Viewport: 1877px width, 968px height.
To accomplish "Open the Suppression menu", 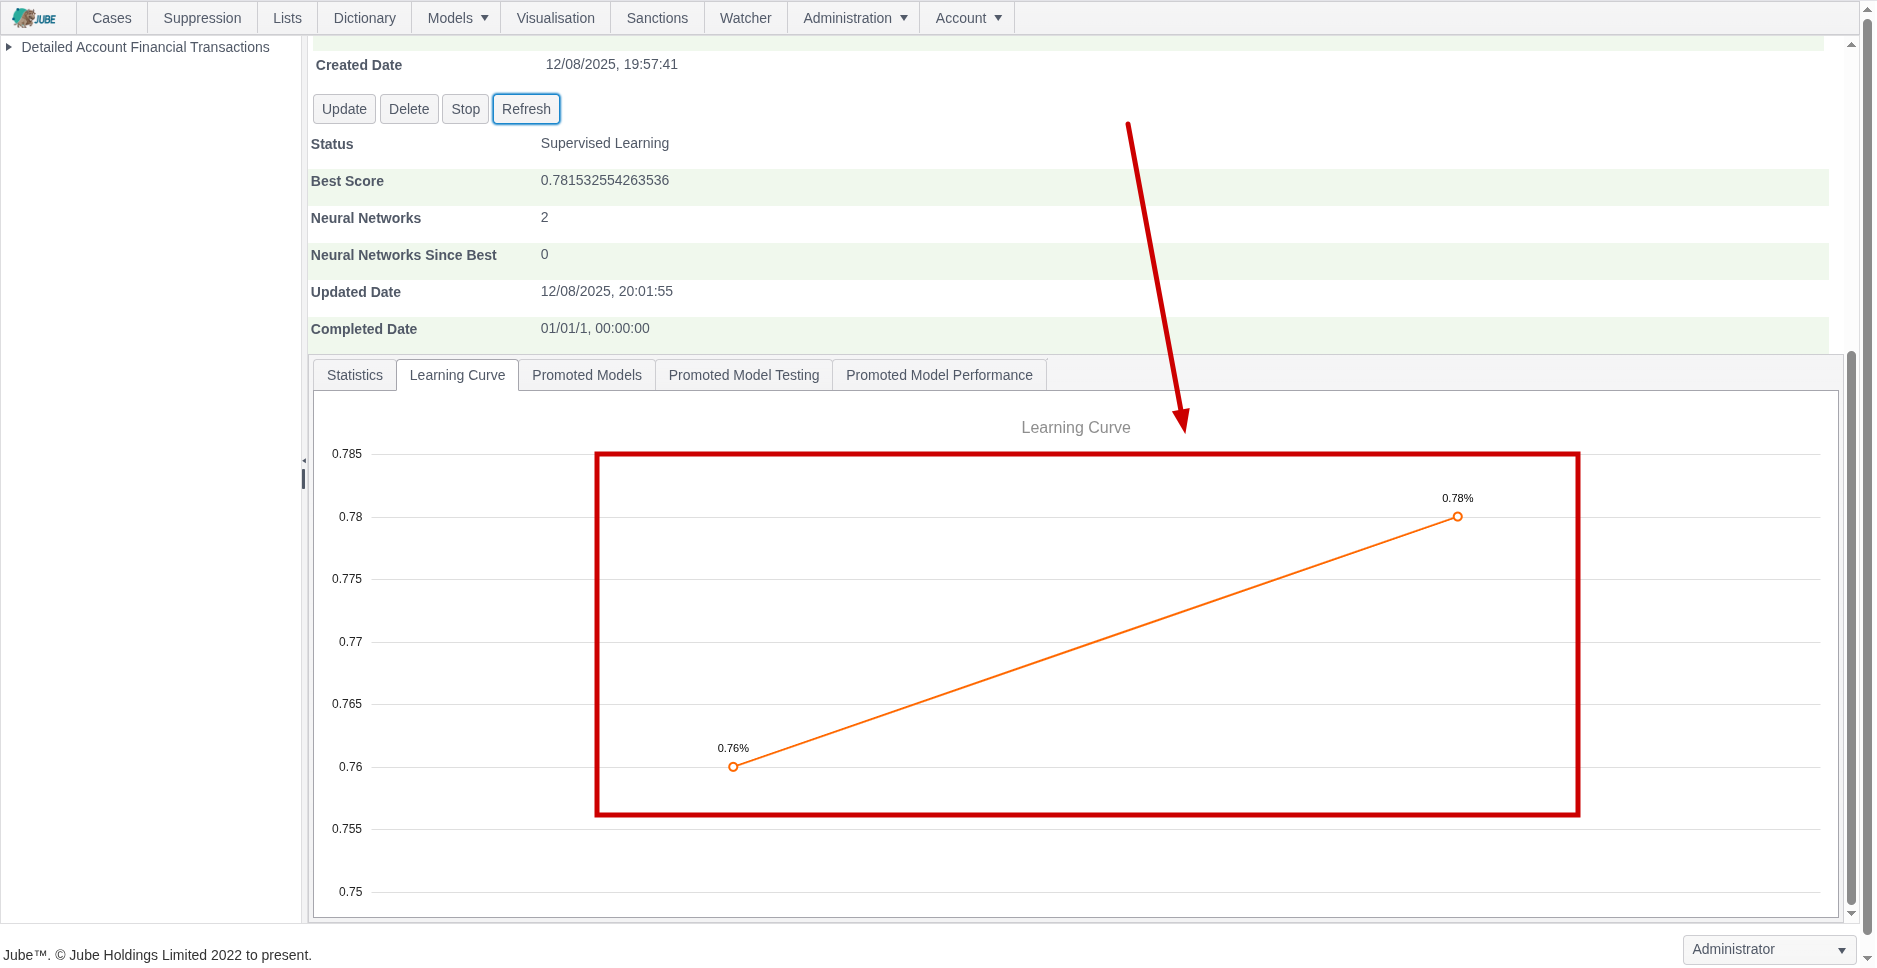I will click(x=202, y=18).
